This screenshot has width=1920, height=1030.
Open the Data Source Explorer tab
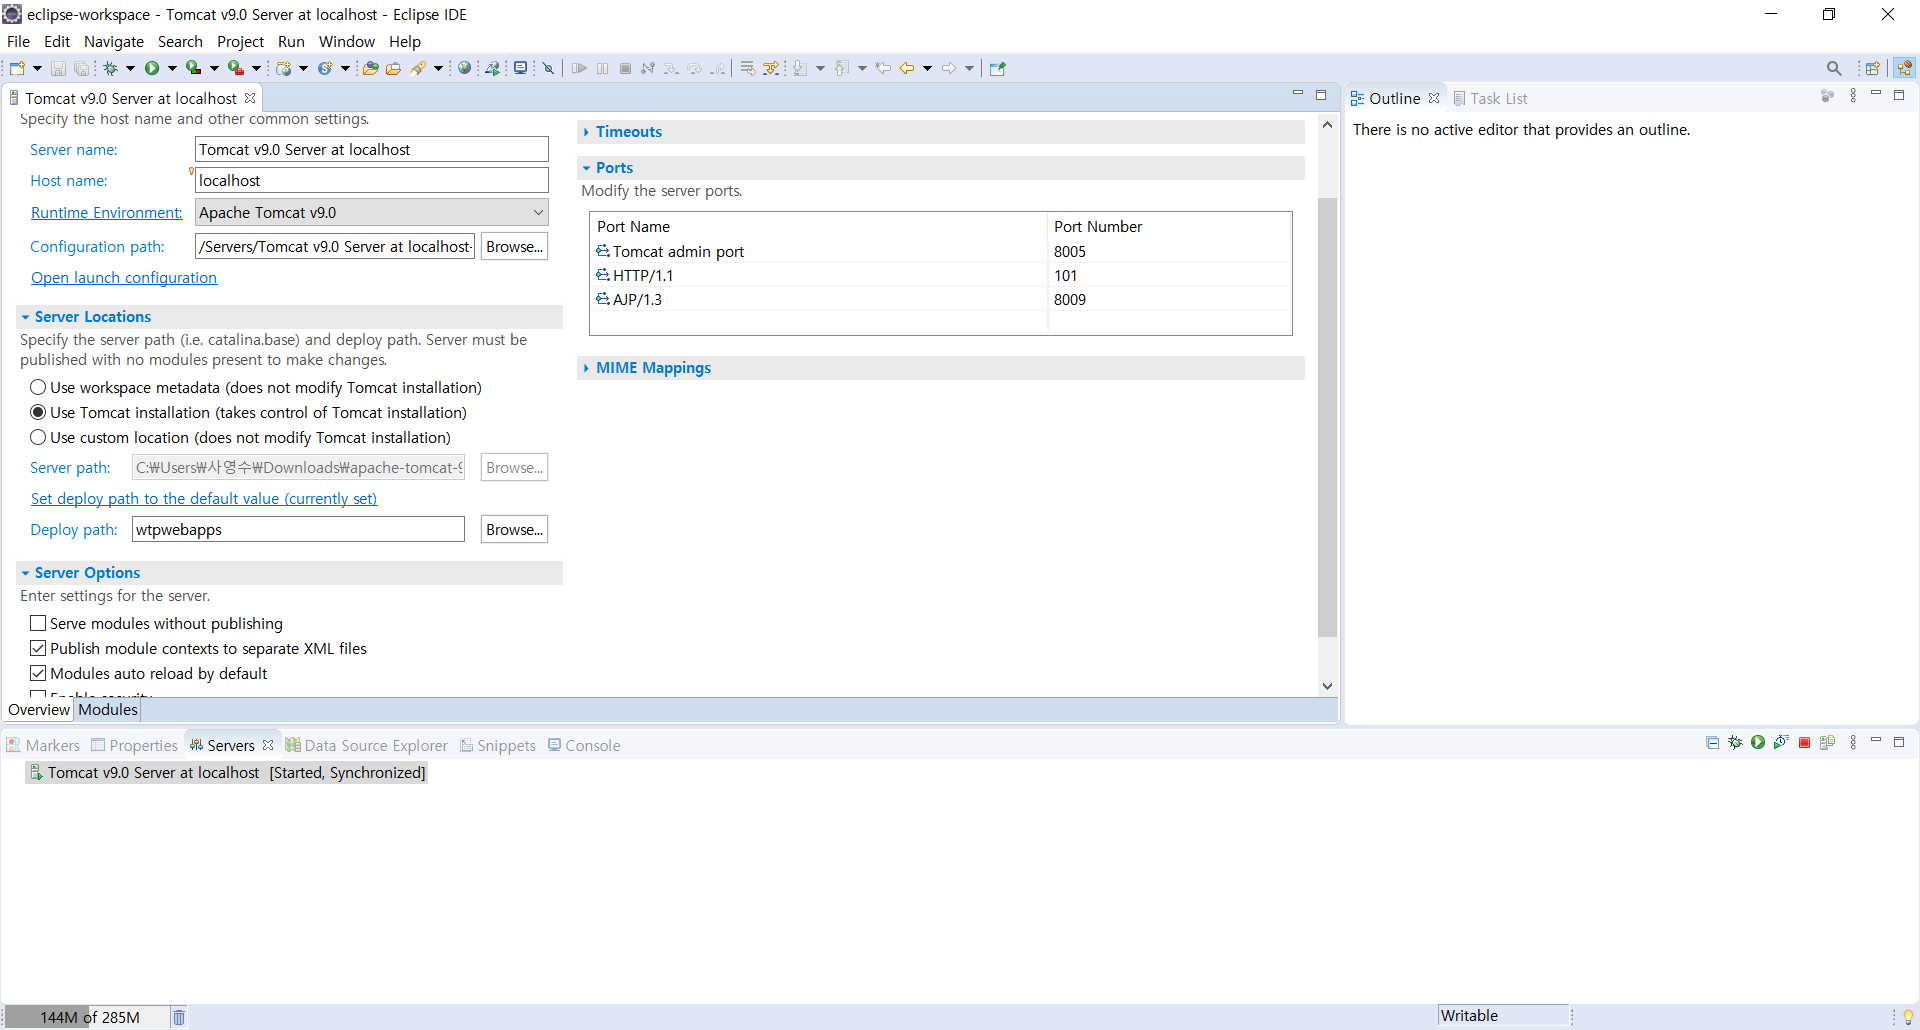pos(366,745)
